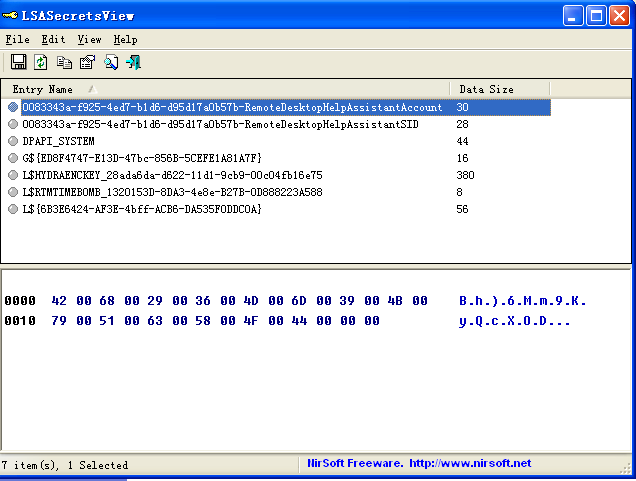
Task: Click the bullet icon beside the L$HYDRAENCKEY entry
Action: 13,175
